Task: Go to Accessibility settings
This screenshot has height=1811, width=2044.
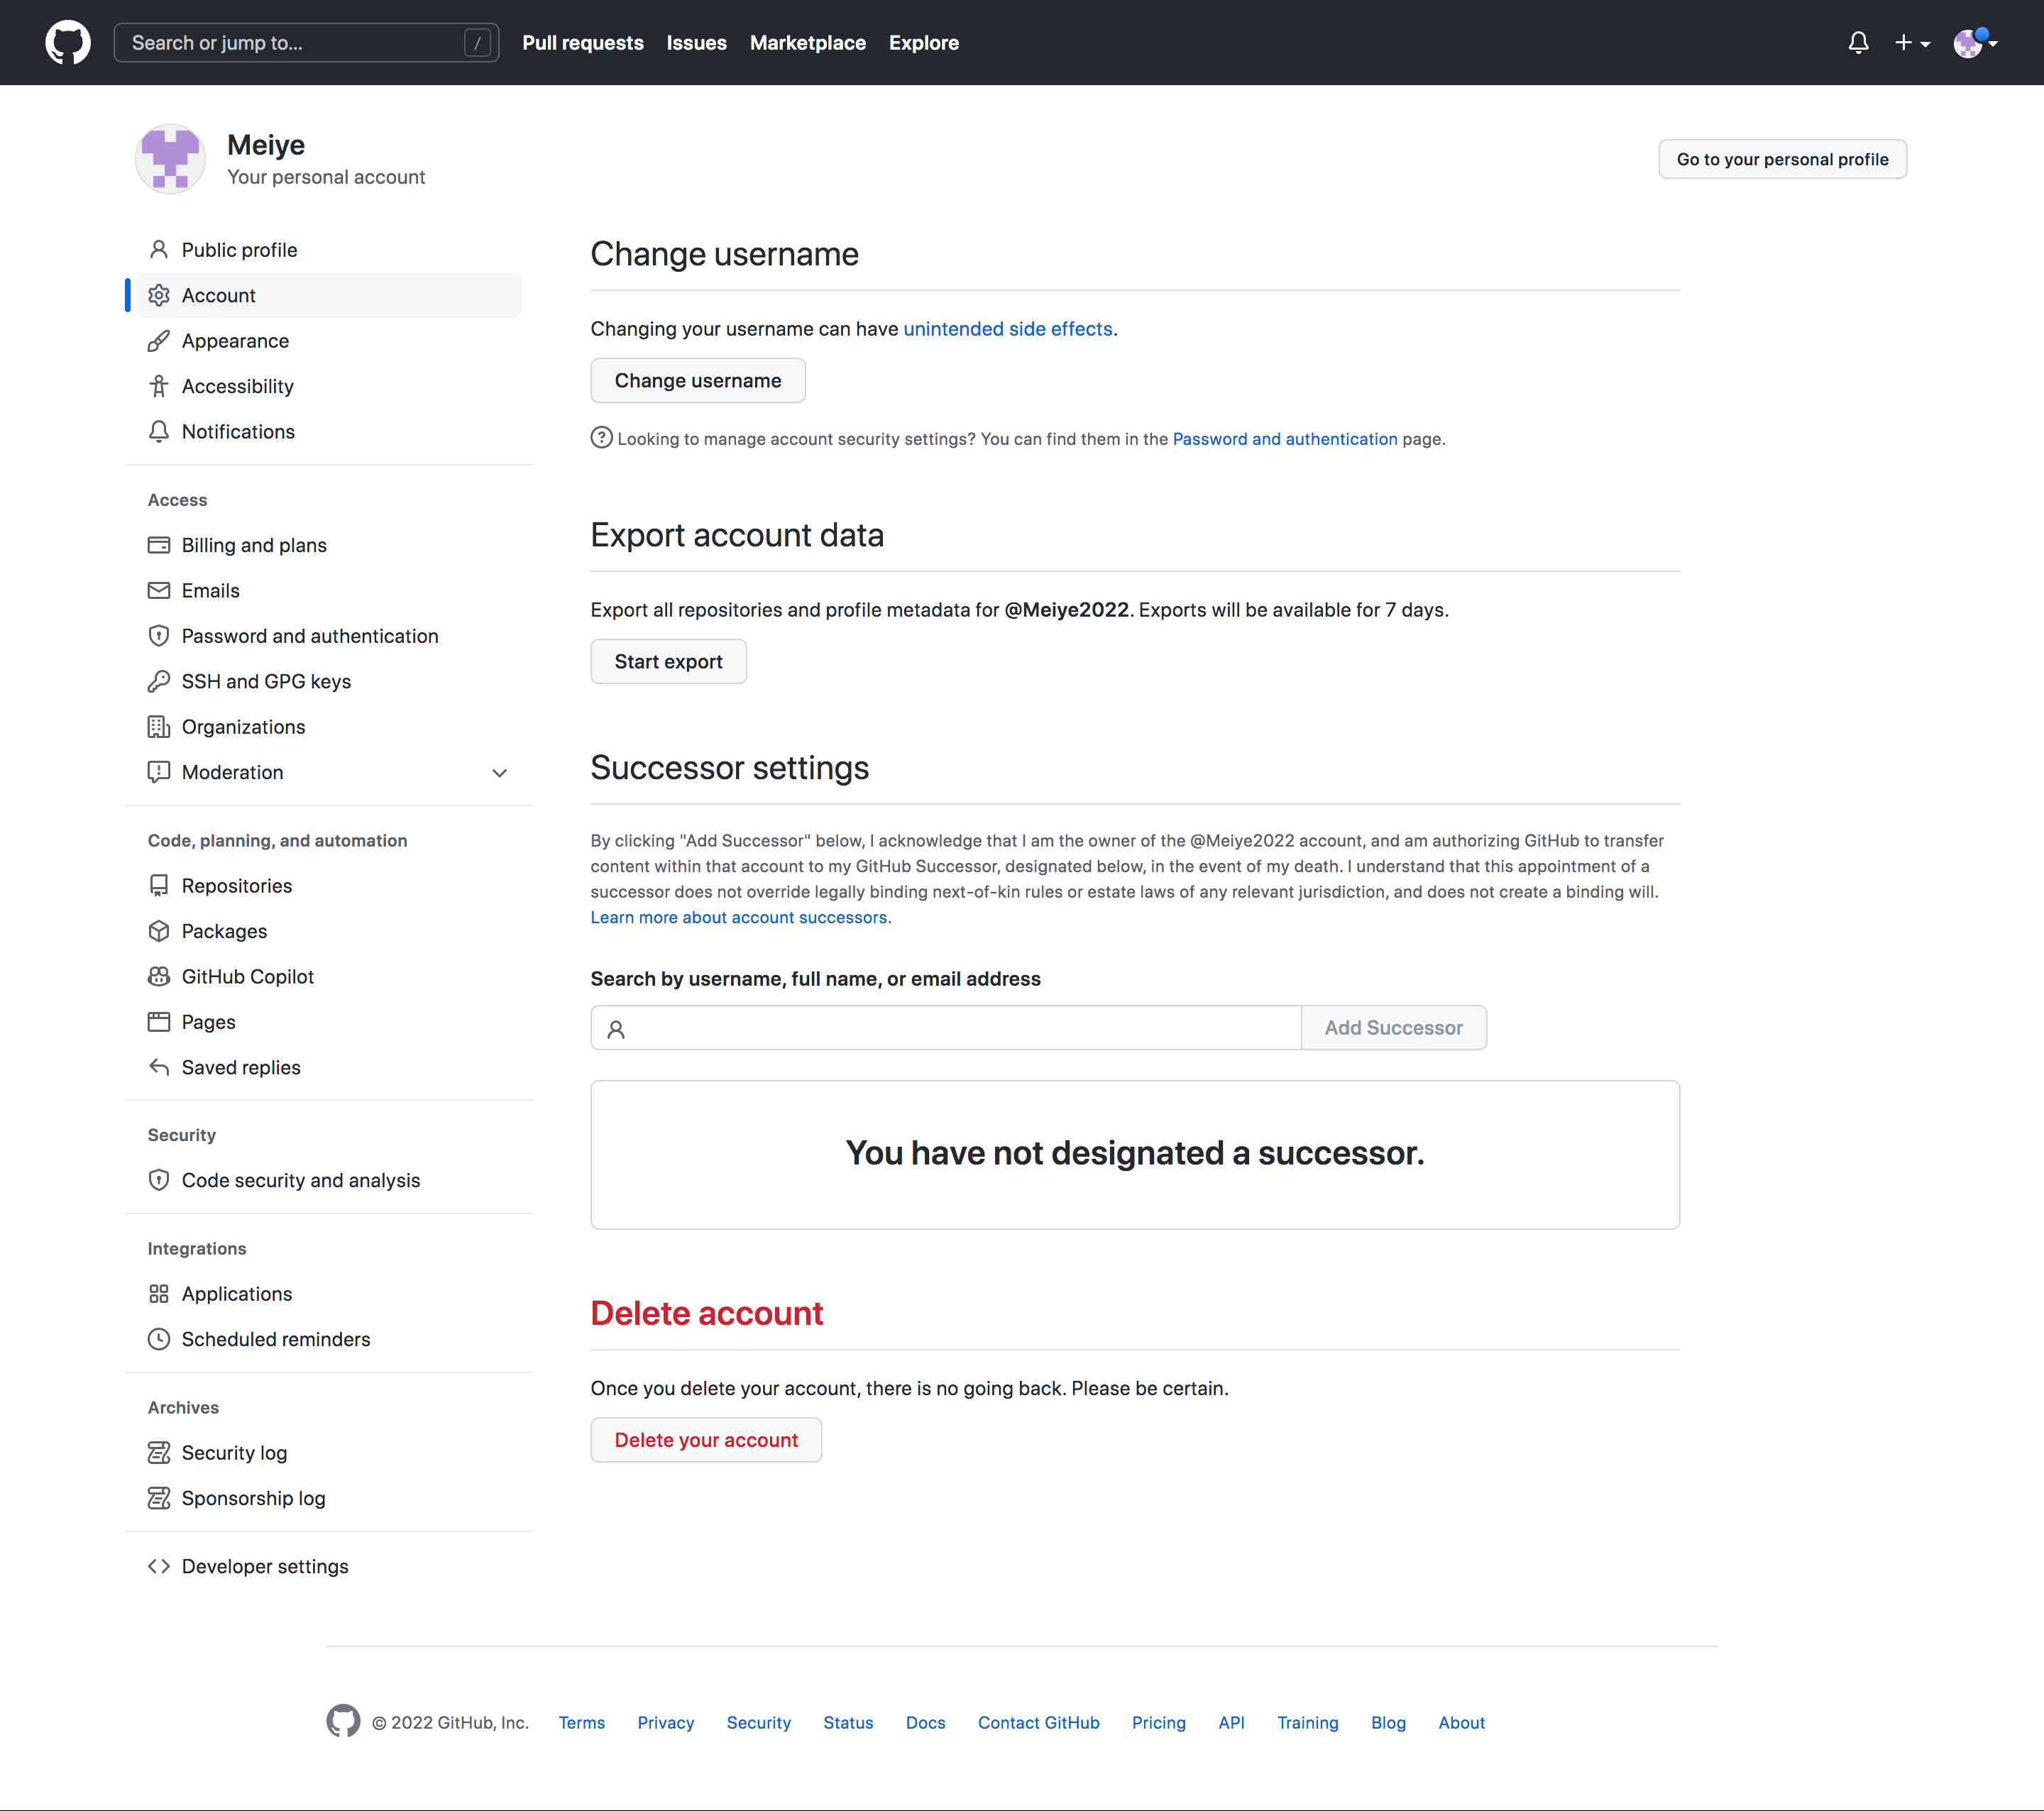Action: pyautogui.click(x=330, y=386)
